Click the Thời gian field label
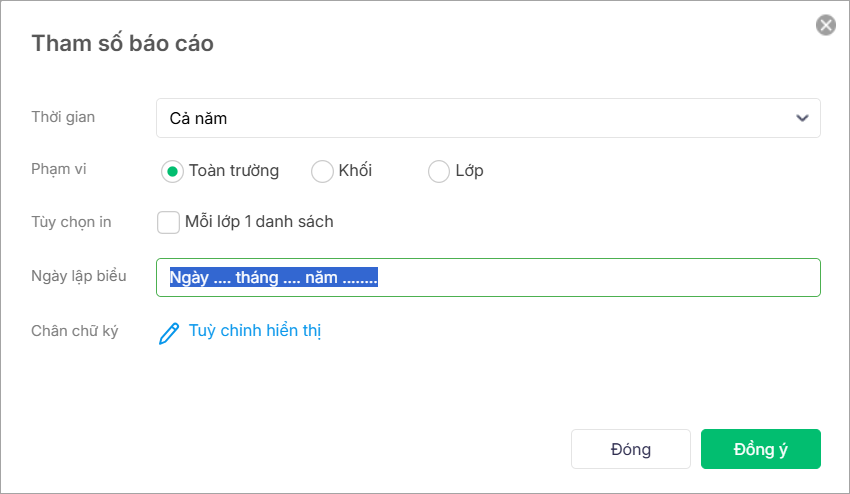Screen dimensions: 850x494 (x=63, y=117)
